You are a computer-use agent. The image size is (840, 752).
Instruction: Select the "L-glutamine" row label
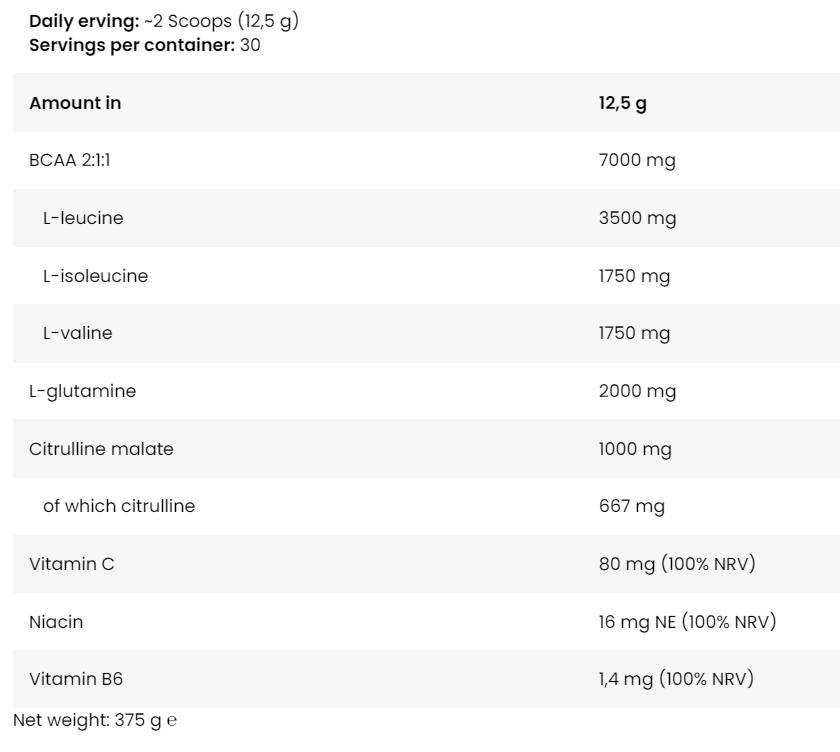point(82,391)
